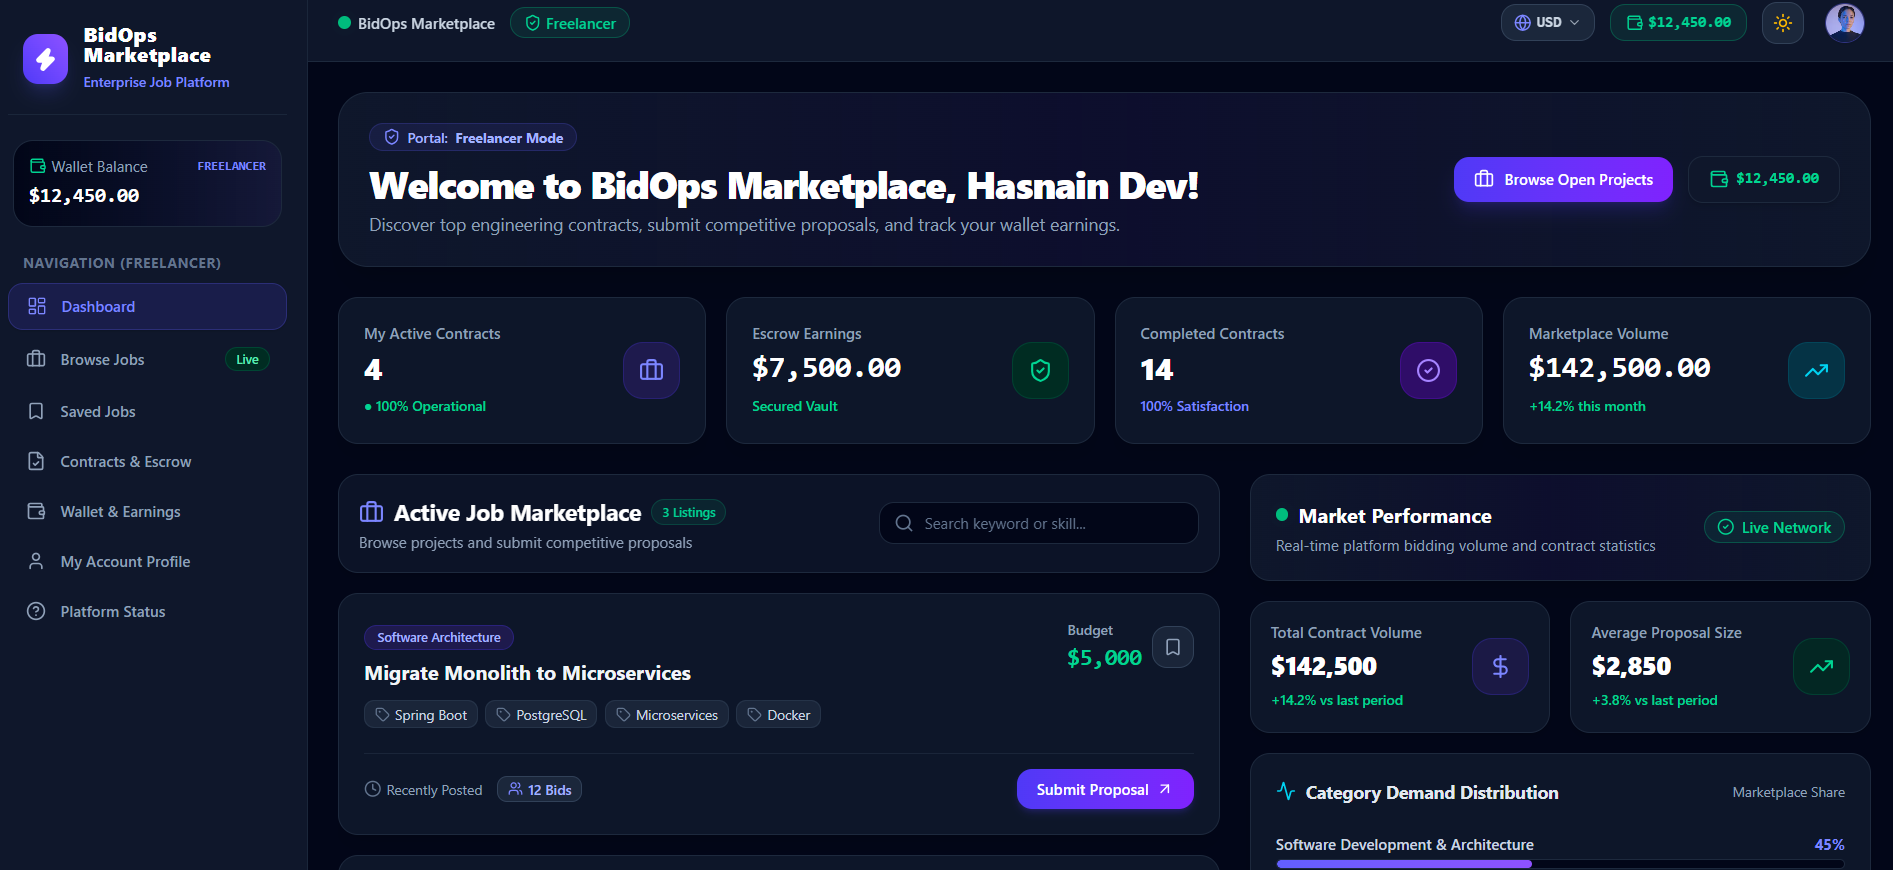Open Saved Jobs from the sidebar
The image size is (1893, 870).
[147, 412]
